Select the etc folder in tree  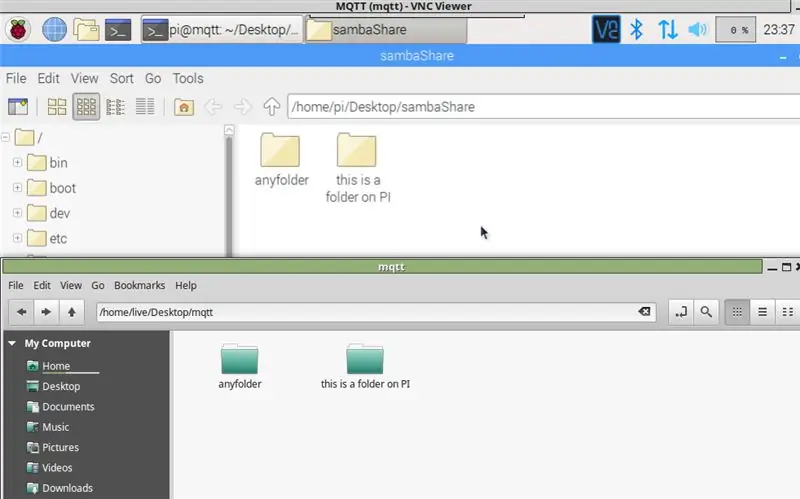tap(46, 239)
